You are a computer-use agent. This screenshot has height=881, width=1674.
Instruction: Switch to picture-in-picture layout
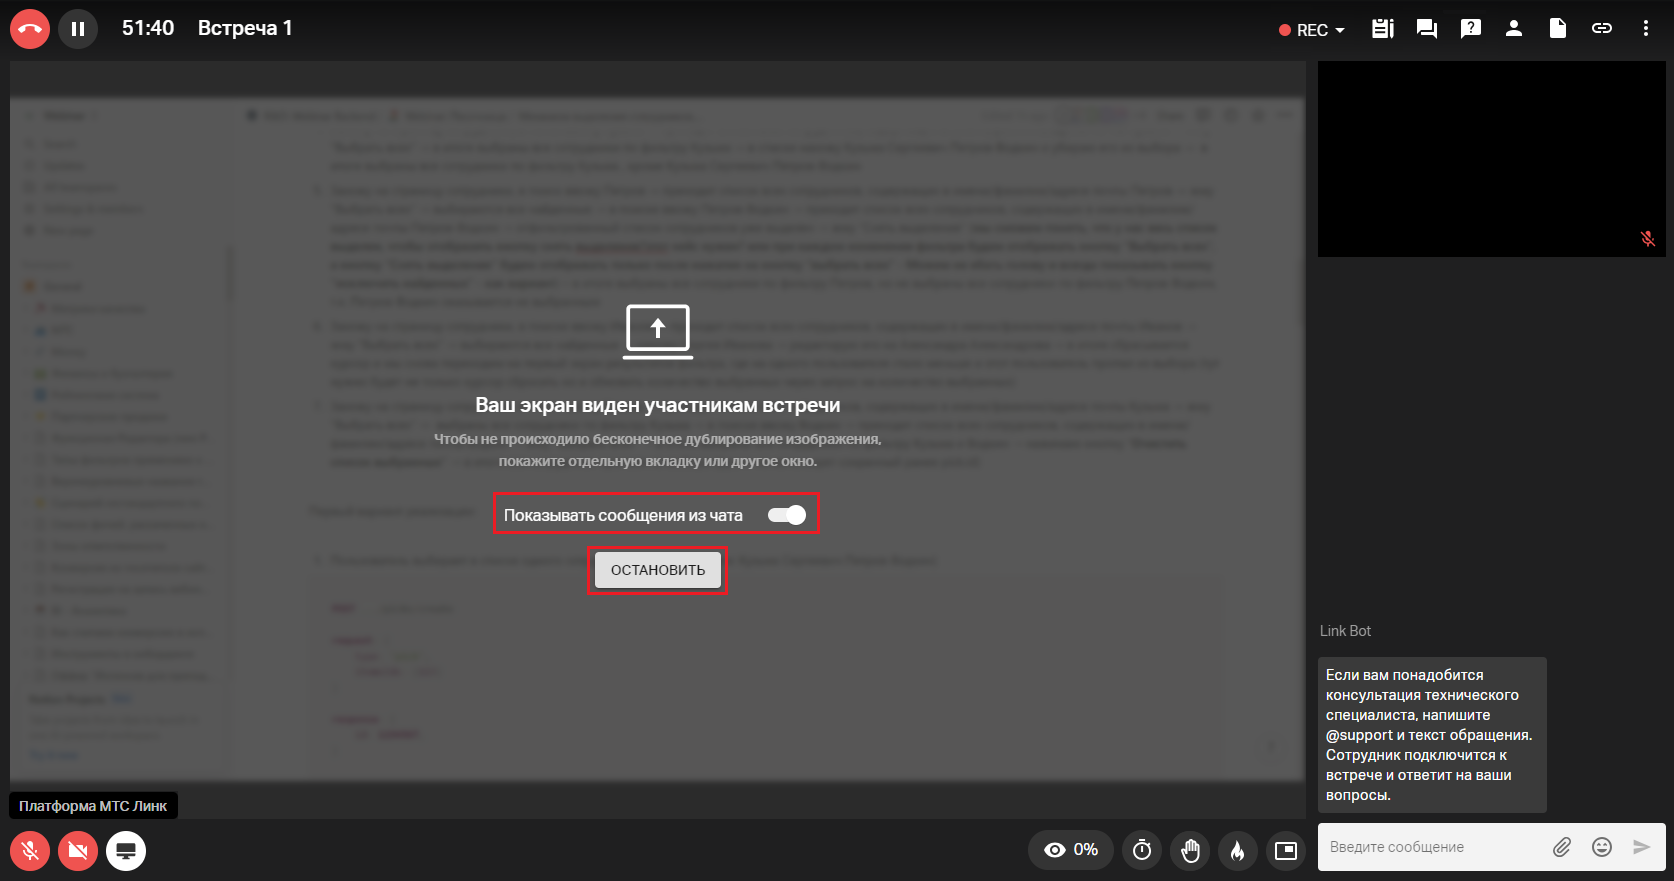click(x=1286, y=850)
